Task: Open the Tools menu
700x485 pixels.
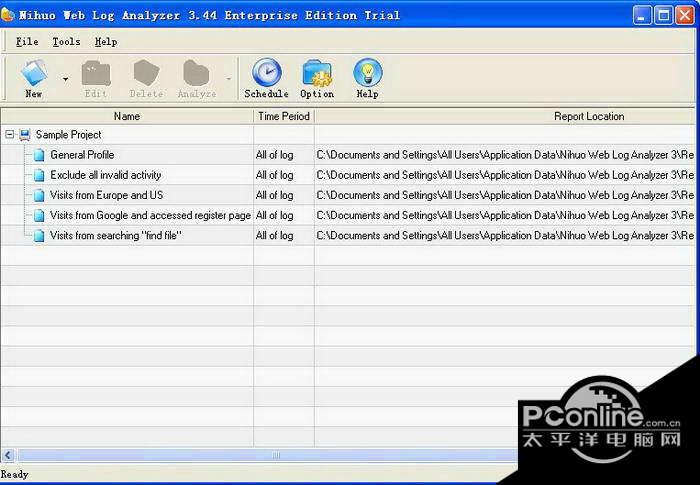Action: [x=66, y=42]
